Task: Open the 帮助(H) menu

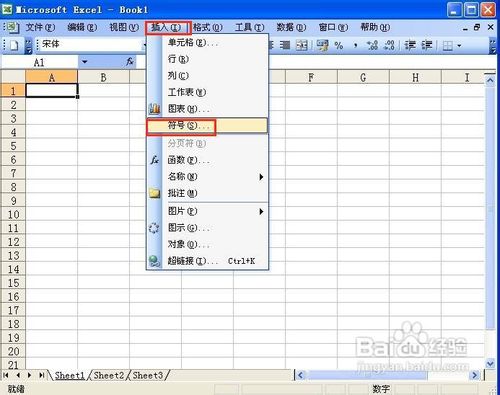Action: 375,27
